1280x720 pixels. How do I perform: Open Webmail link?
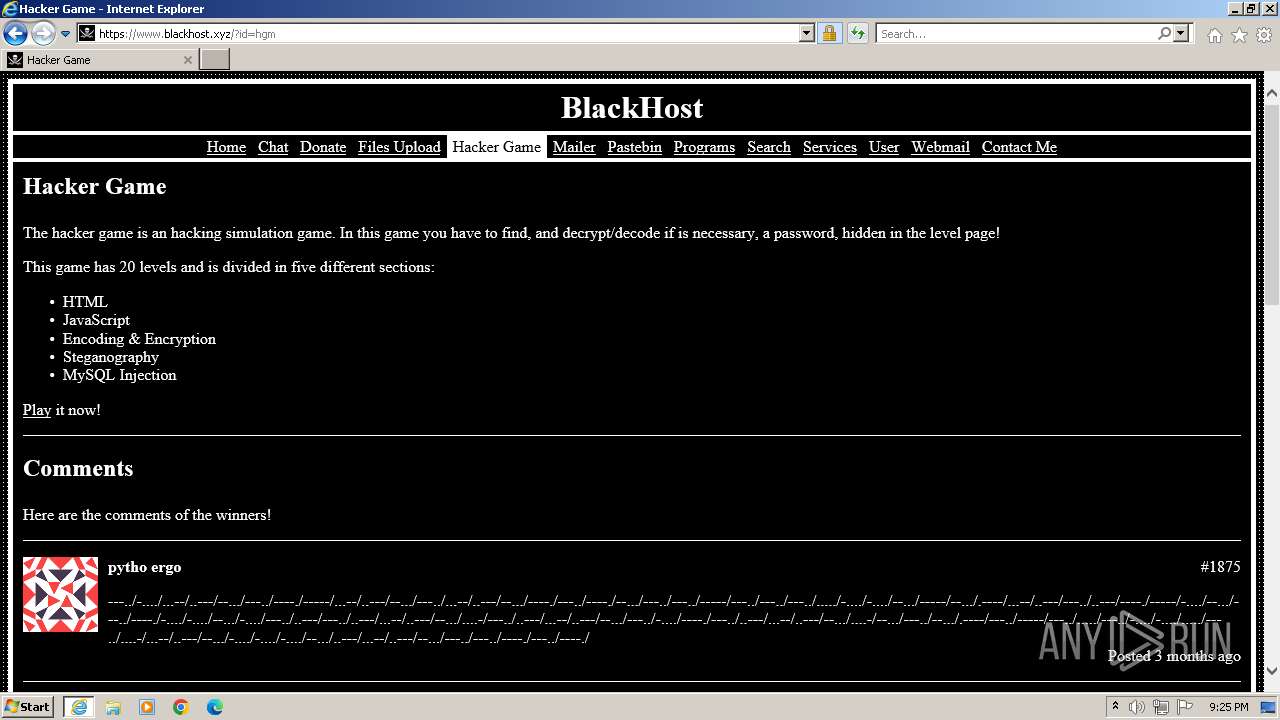point(940,147)
